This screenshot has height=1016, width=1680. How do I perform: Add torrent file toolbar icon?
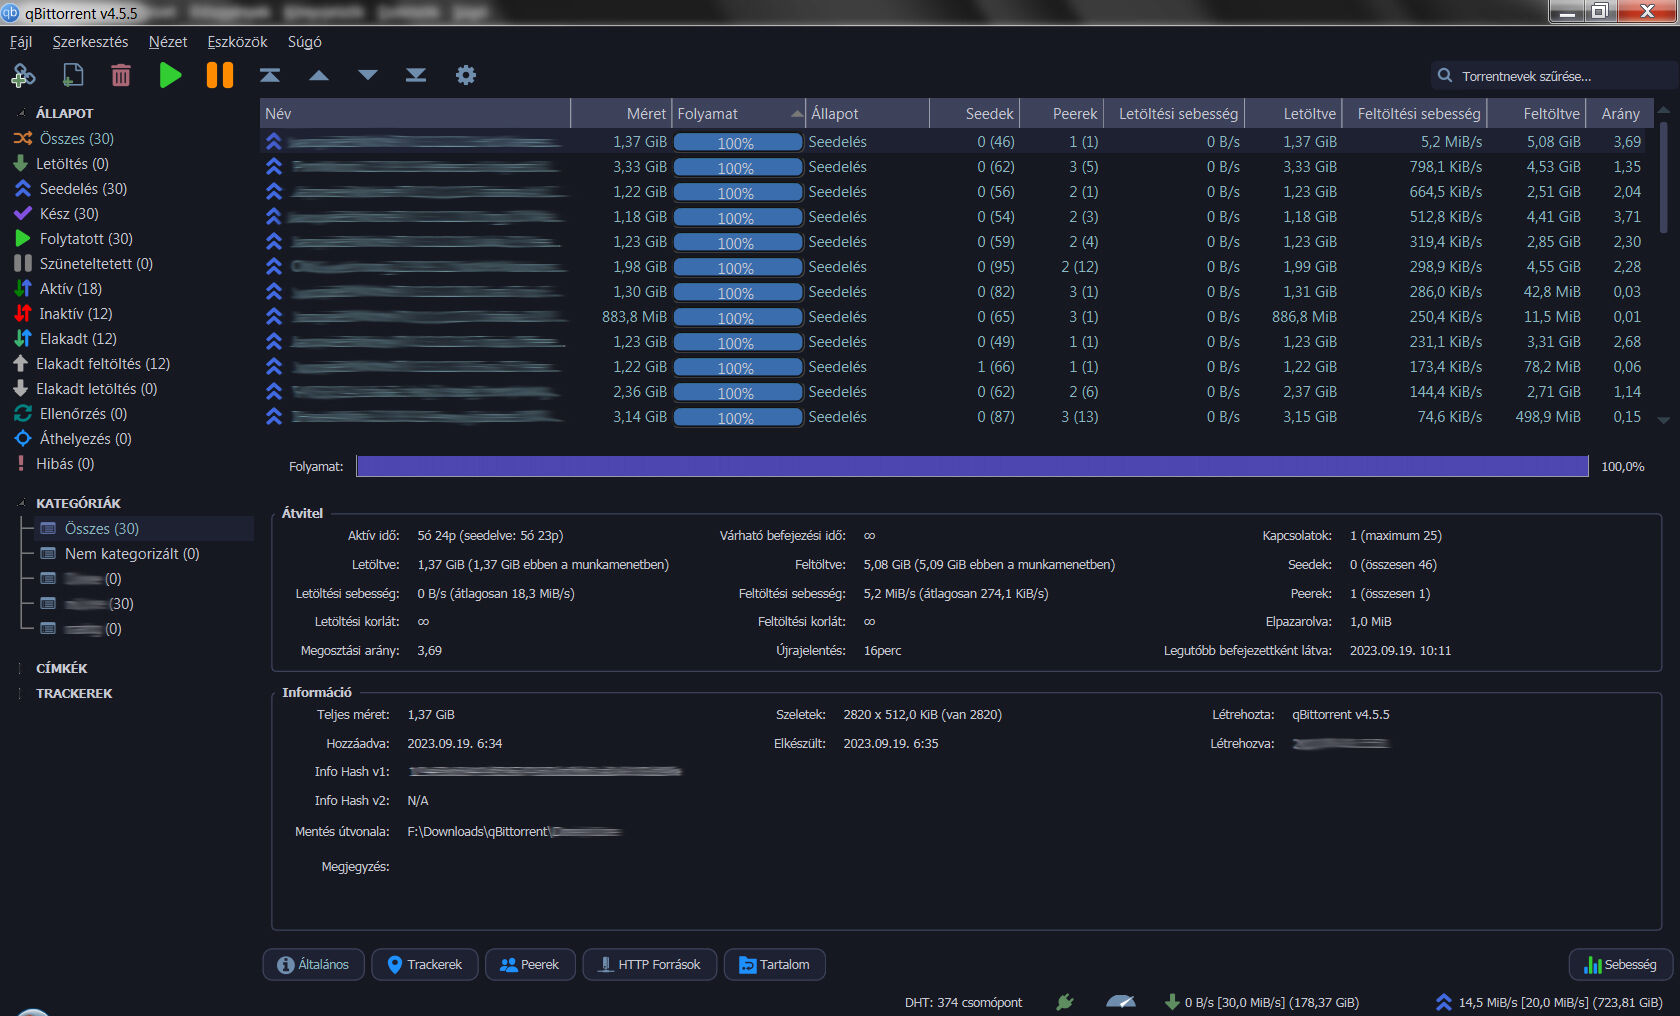[x=73, y=75]
